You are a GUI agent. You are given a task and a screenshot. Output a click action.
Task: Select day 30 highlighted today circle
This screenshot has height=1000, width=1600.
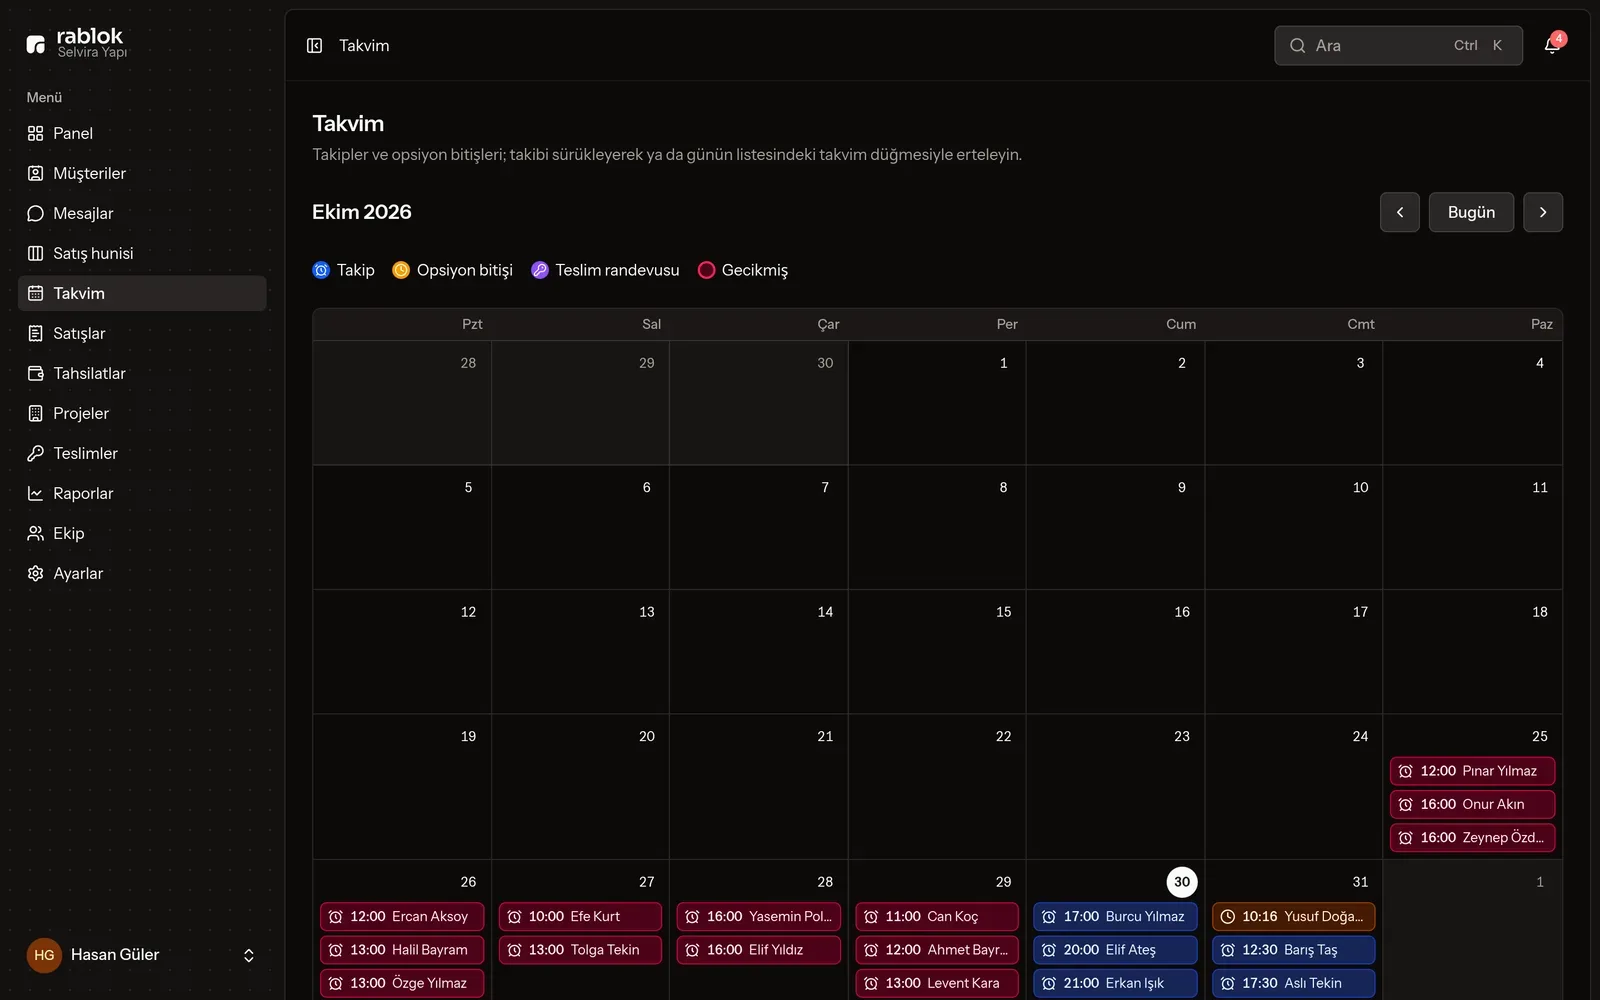tap(1182, 882)
